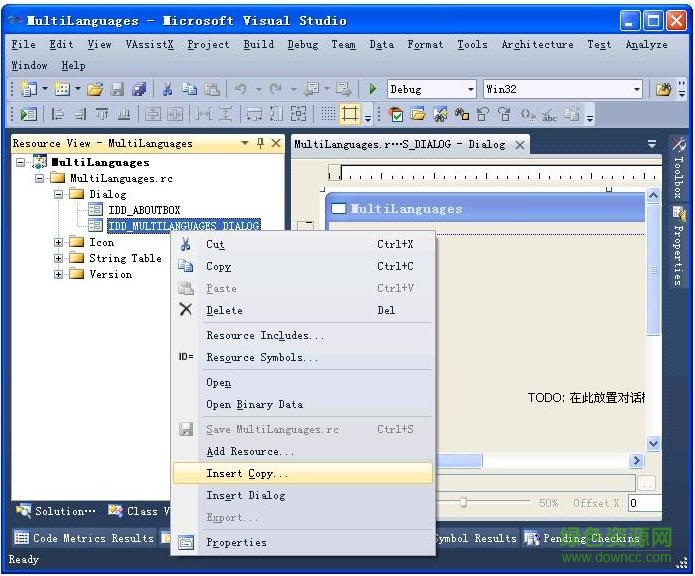Image resolution: width=695 pixels, height=576 pixels.
Task: Open the Win32 platform dropdown
Action: click(x=636, y=89)
